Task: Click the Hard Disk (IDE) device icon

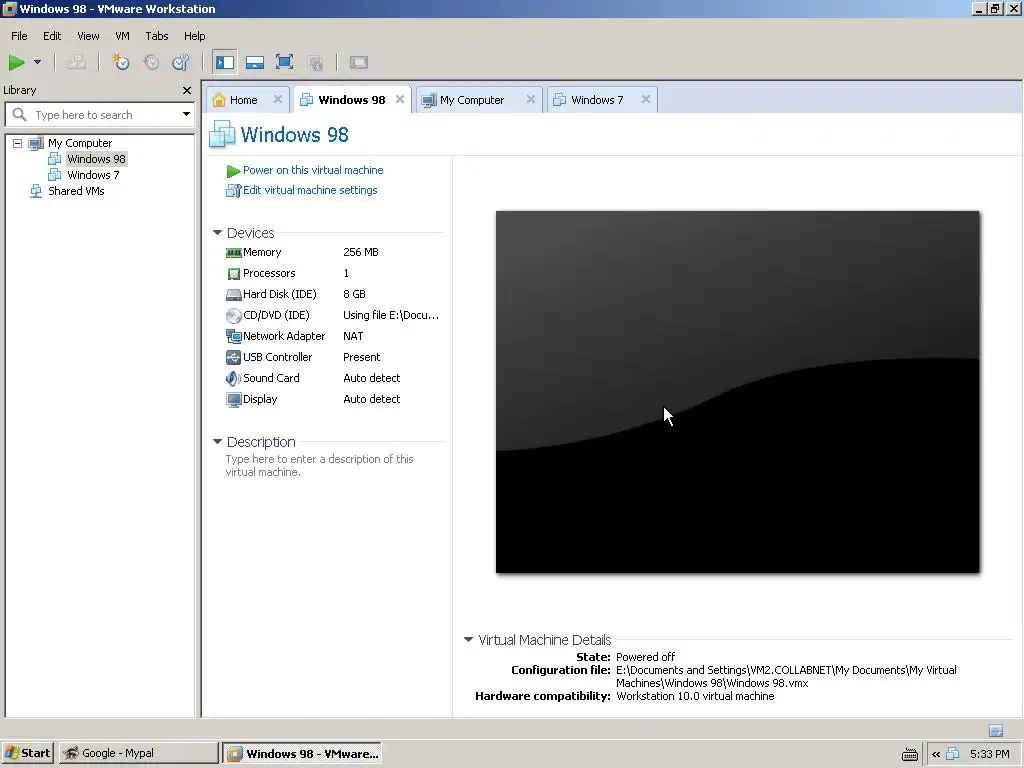Action: tap(233, 295)
